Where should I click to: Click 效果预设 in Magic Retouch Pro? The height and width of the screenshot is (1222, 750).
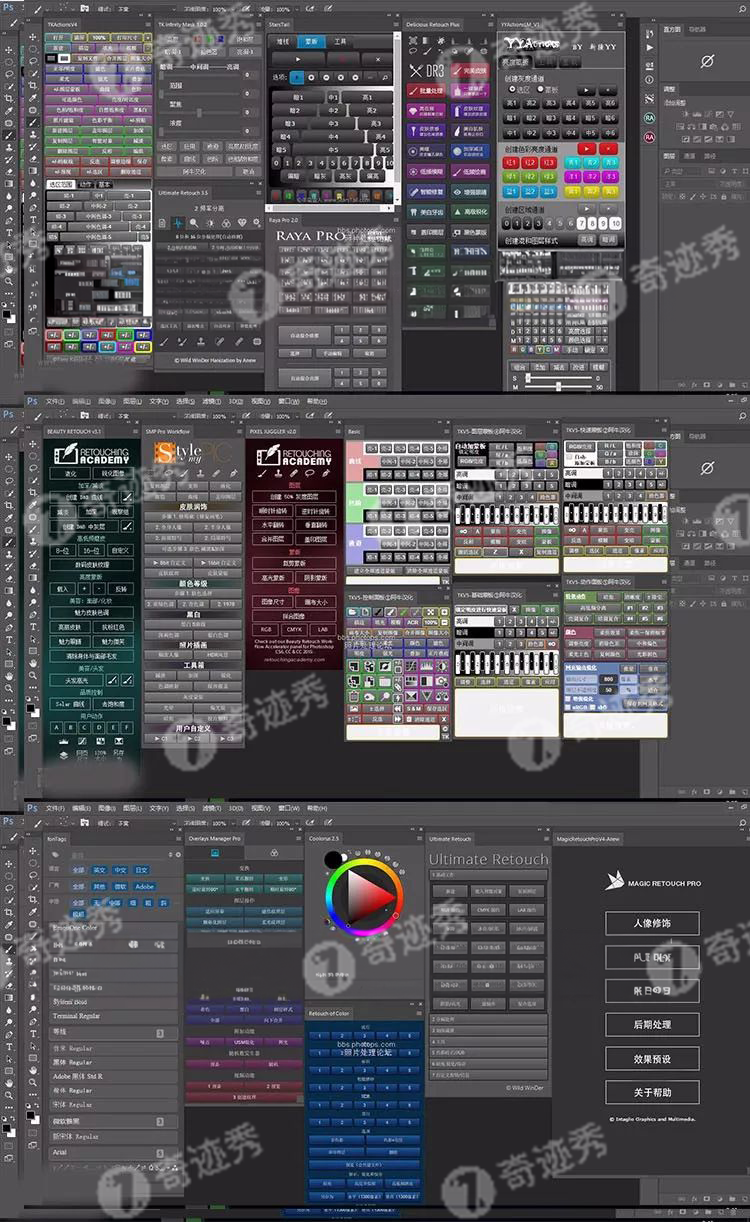click(x=652, y=1059)
